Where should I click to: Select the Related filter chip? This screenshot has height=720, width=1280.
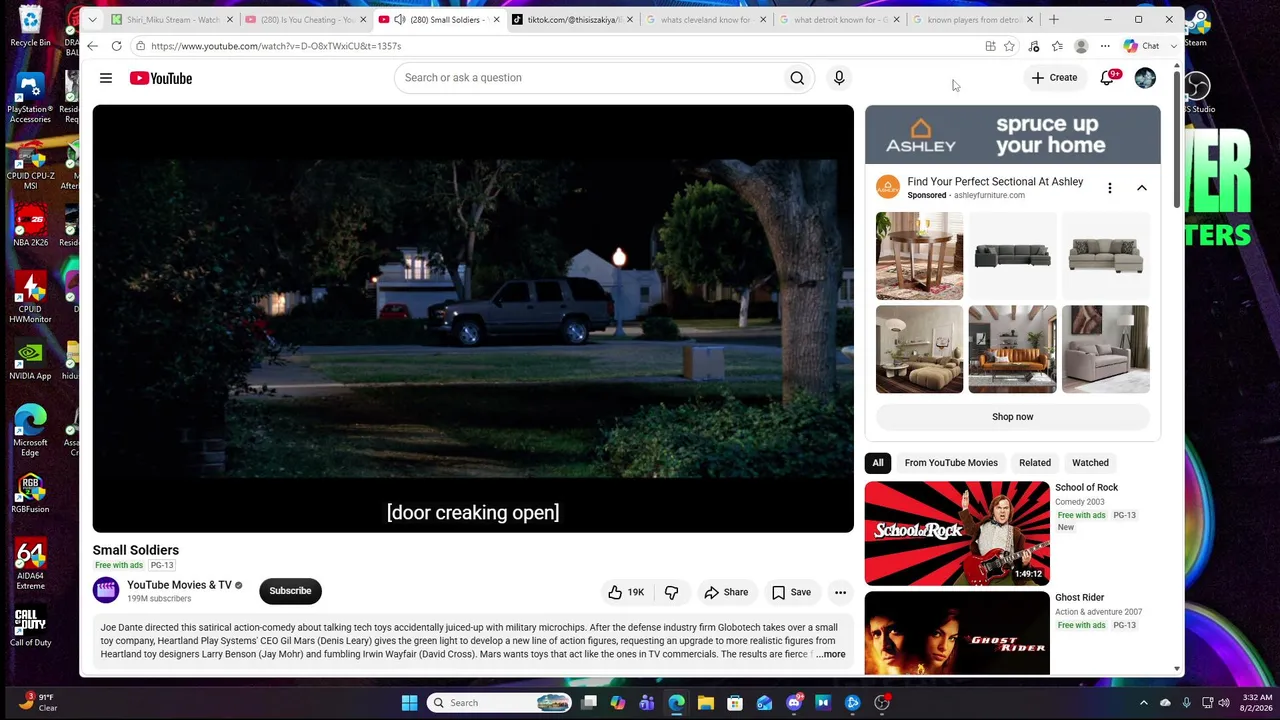[1035, 463]
